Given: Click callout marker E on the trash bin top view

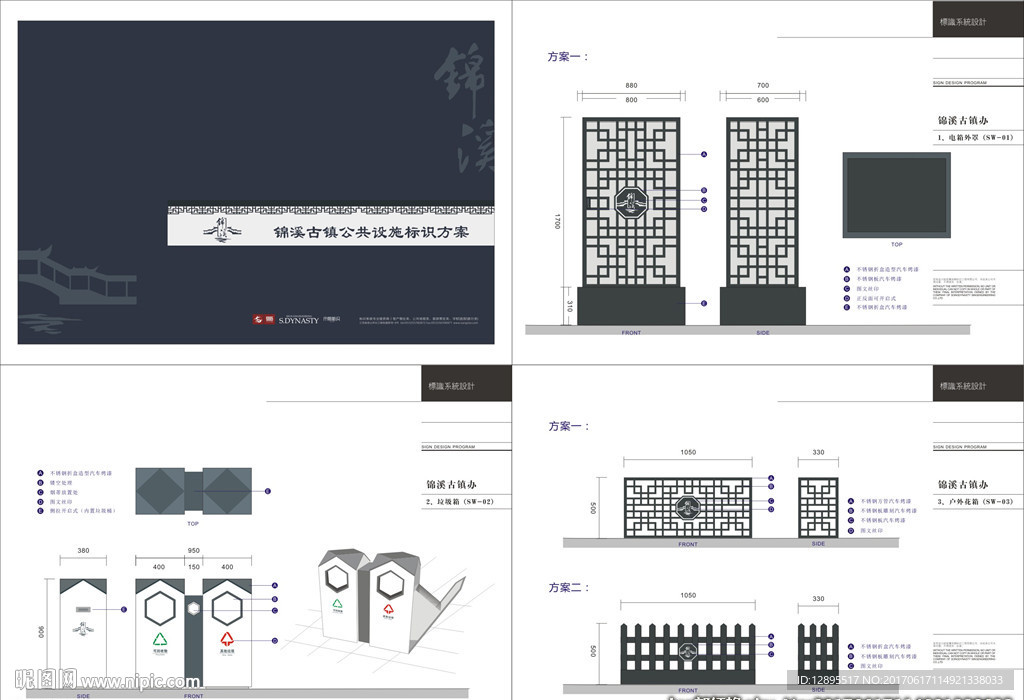Looking at the screenshot, I should 268,491.
